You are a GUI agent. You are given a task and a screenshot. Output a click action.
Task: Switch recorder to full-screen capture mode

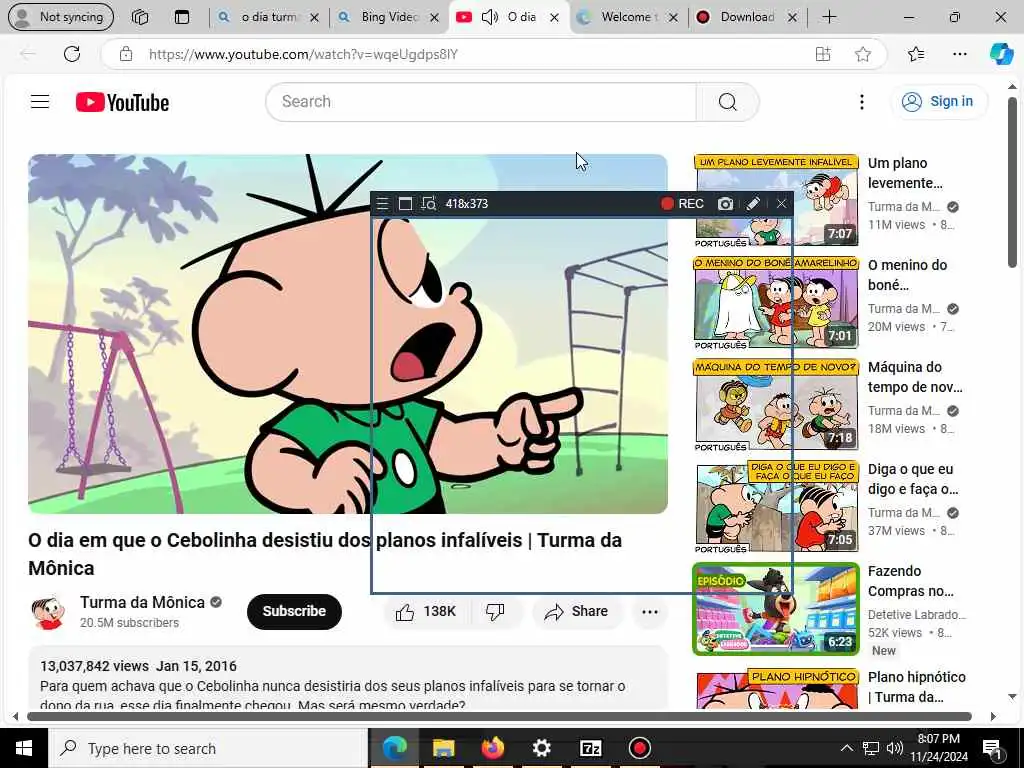pos(405,204)
